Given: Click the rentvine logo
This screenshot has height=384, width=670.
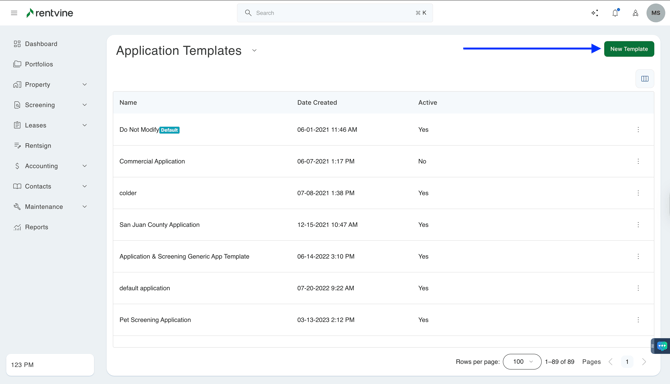Looking at the screenshot, I should pos(50,13).
